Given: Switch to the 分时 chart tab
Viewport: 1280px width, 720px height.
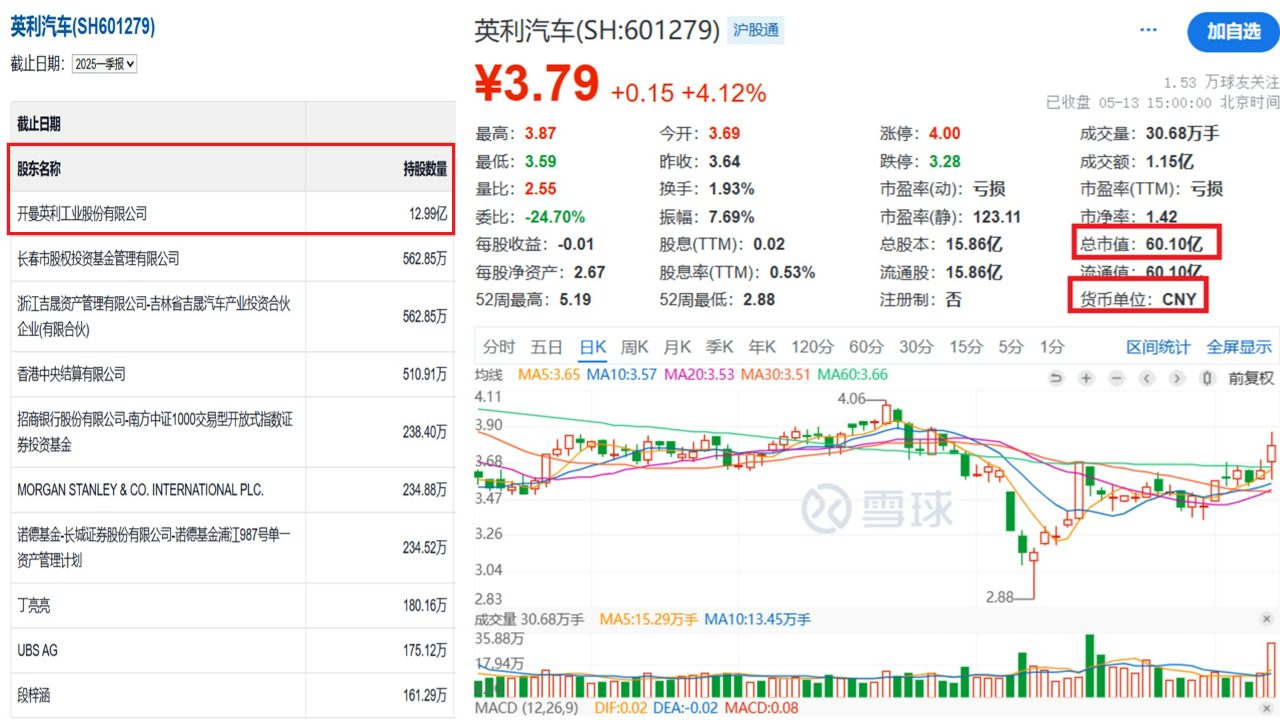Looking at the screenshot, I should pyautogui.click(x=499, y=347).
